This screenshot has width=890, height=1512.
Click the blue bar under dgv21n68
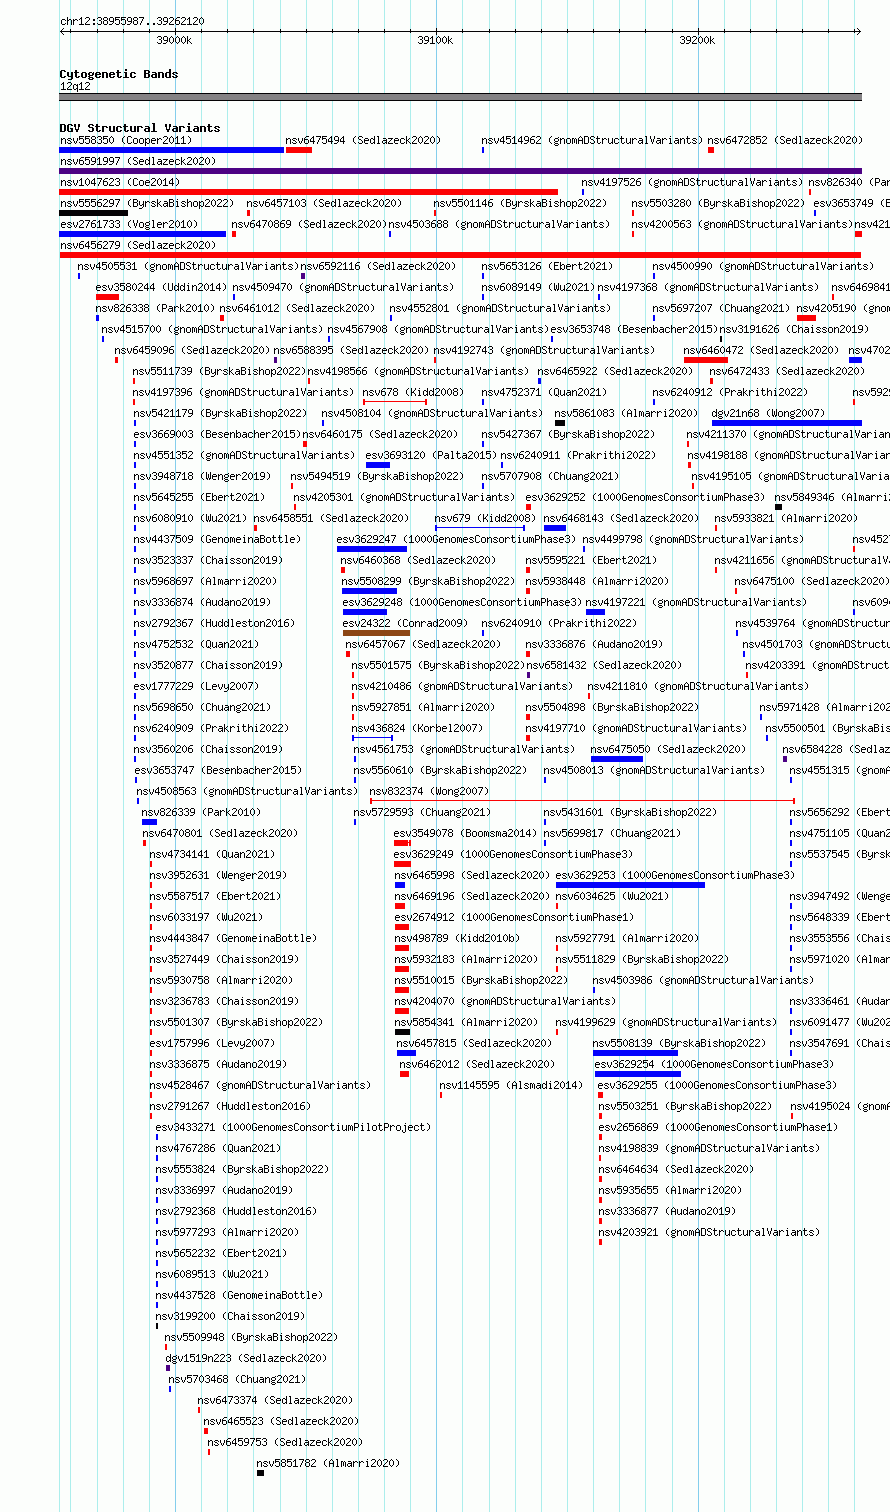click(x=787, y=423)
